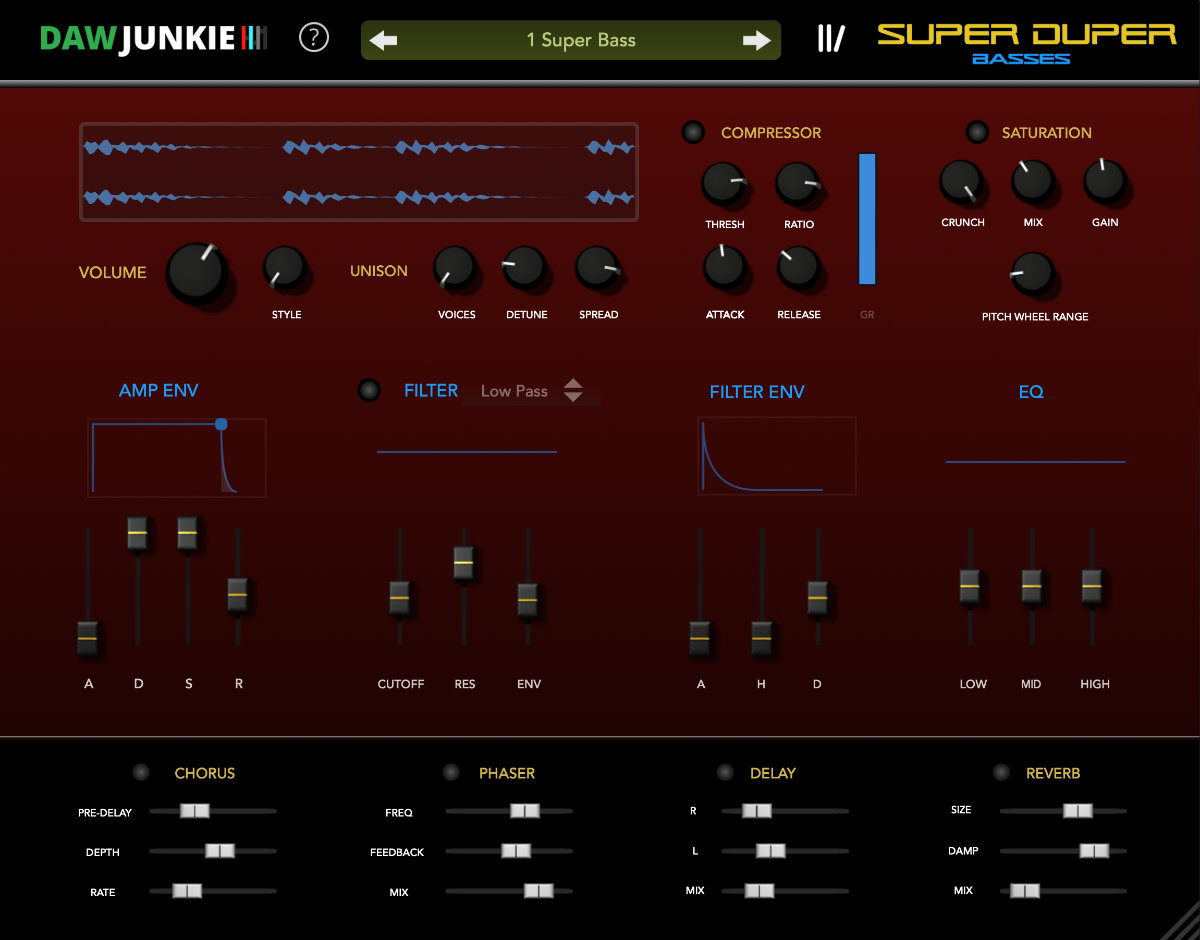This screenshot has width=1200, height=940.
Task: Click the Saturation Mix knob
Action: click(1033, 181)
